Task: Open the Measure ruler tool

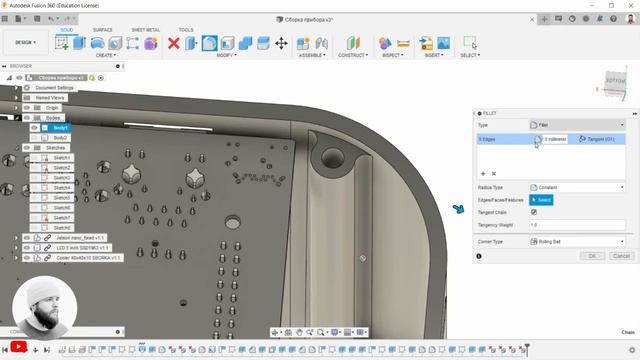Action: coord(403,43)
